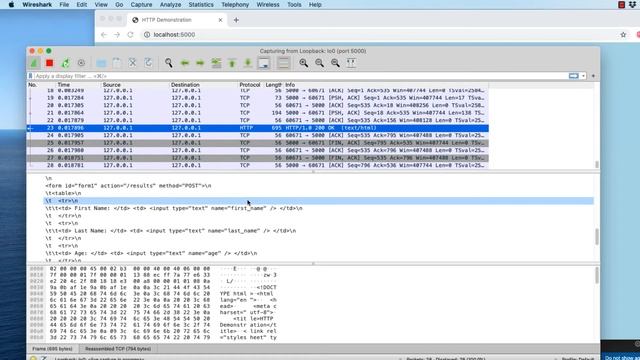The height and width of the screenshot is (360, 640).
Task: Jump to the first packet icon
Action: point(232,63)
